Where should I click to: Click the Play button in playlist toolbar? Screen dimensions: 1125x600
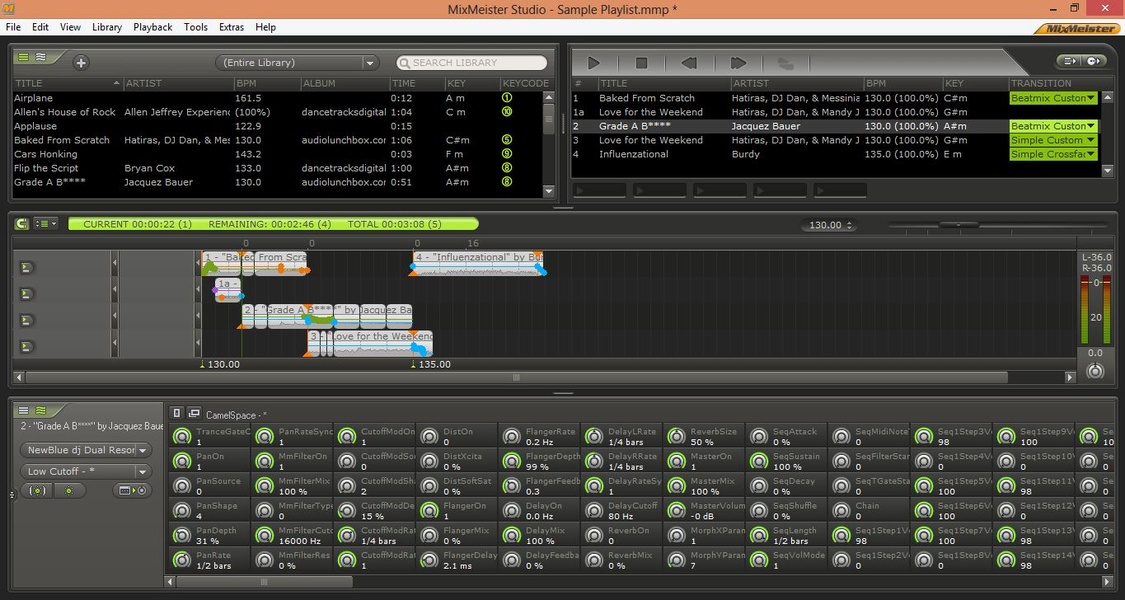click(593, 63)
